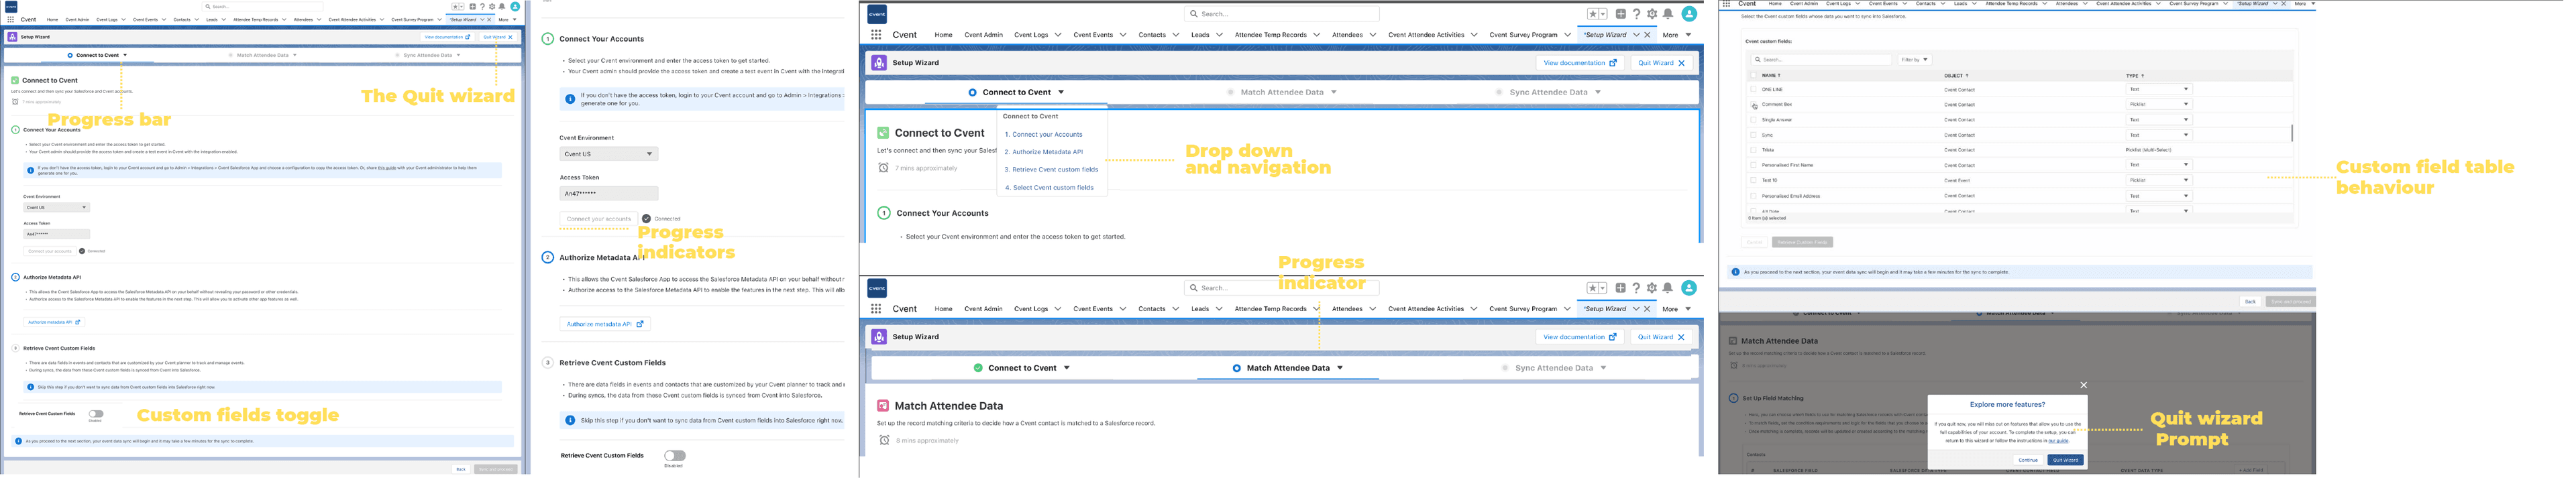This screenshot has width=2576, height=492.
Task: Confirm Quit Wizard in Explore more features dialog
Action: (x=2065, y=460)
